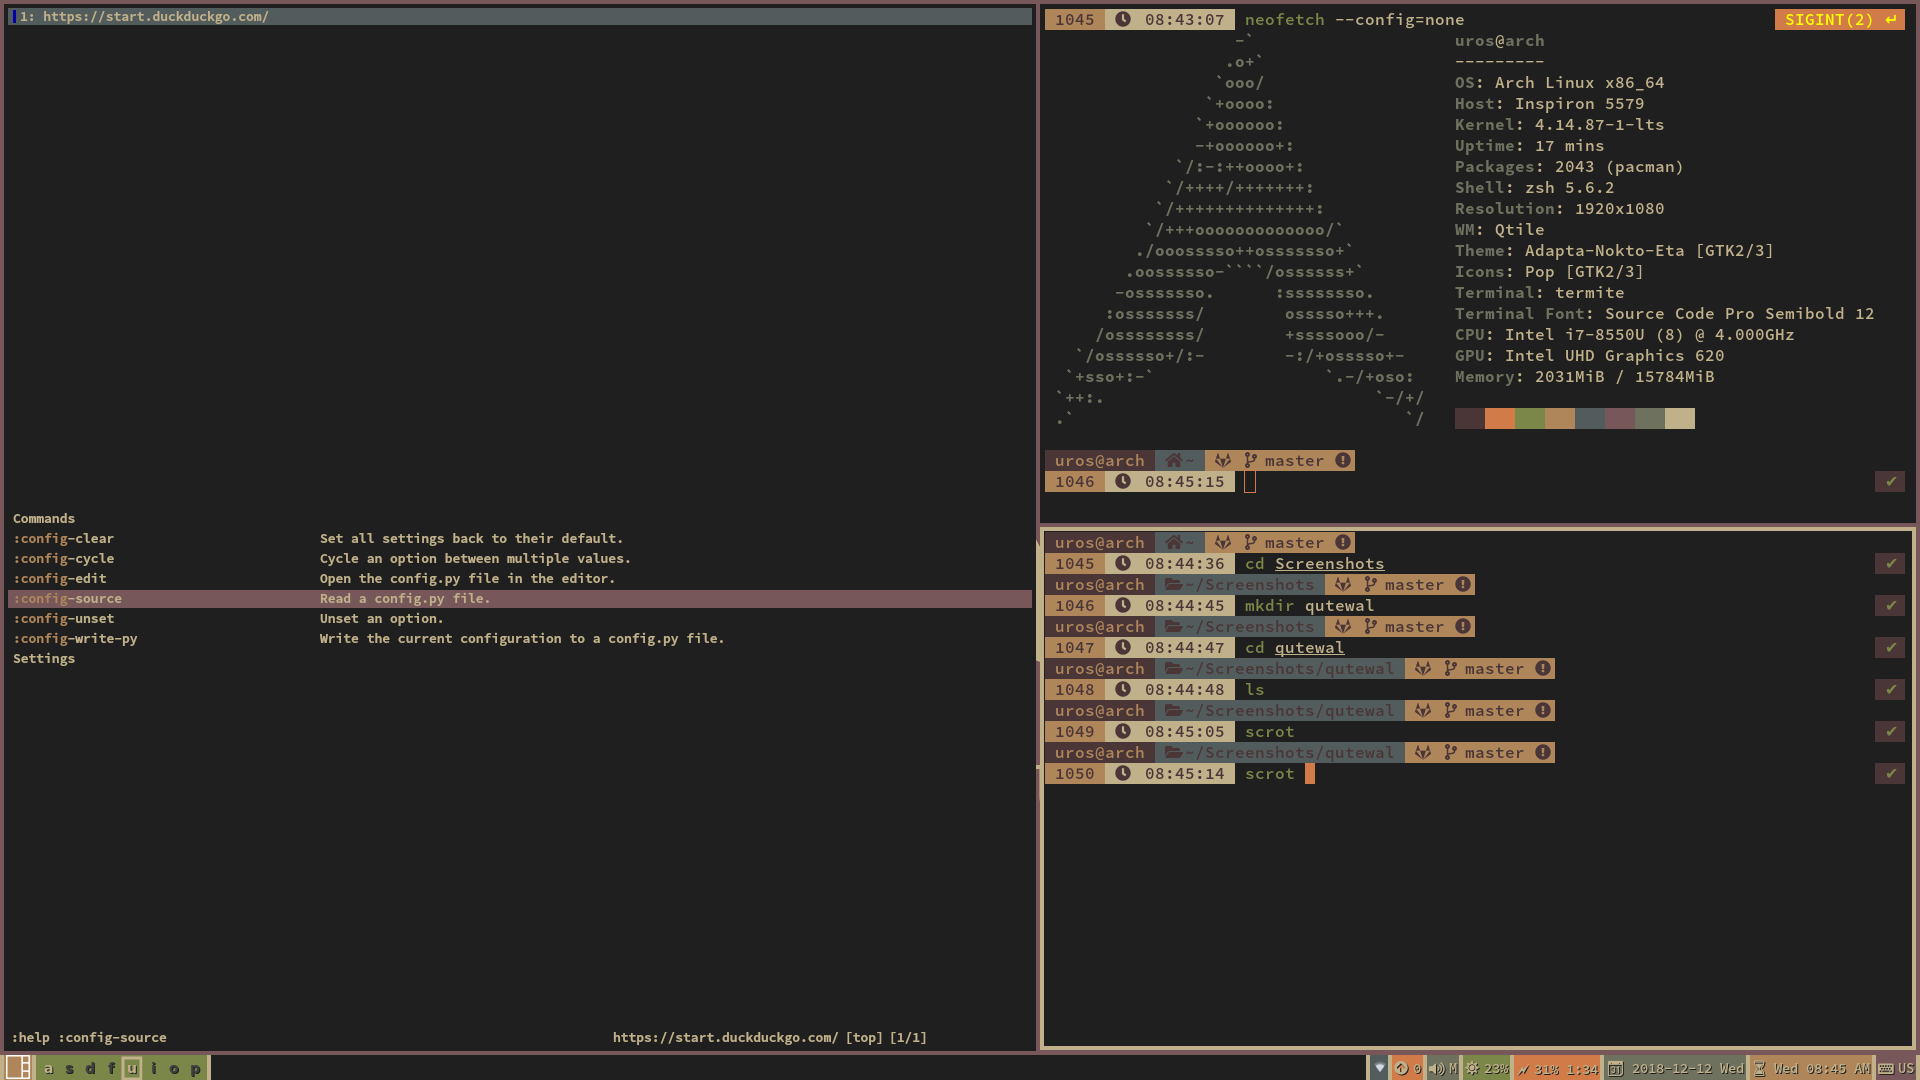The image size is (1920, 1080).
Task: Click the keyboard layout icon
Action: click(1886, 1068)
